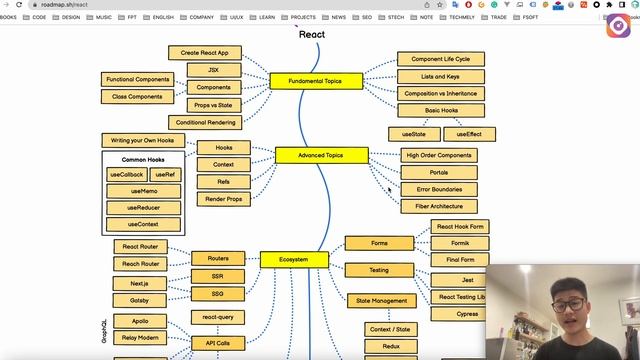Open the gray funnel extension icon
Image resolution: width=640 pixels, height=360 pixels.
[x=507, y=5]
